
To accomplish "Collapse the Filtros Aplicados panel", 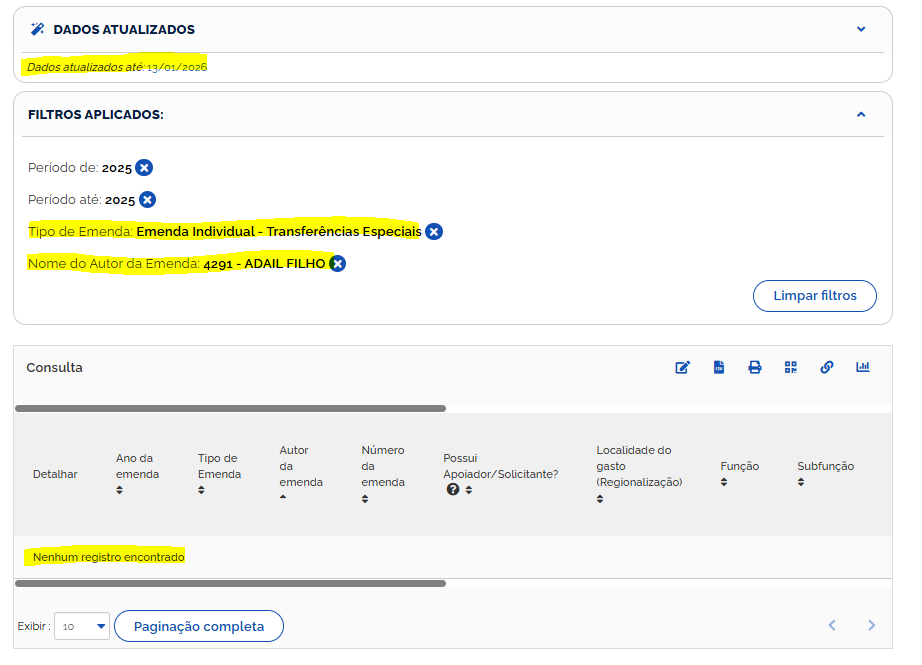I will click(x=861, y=114).
